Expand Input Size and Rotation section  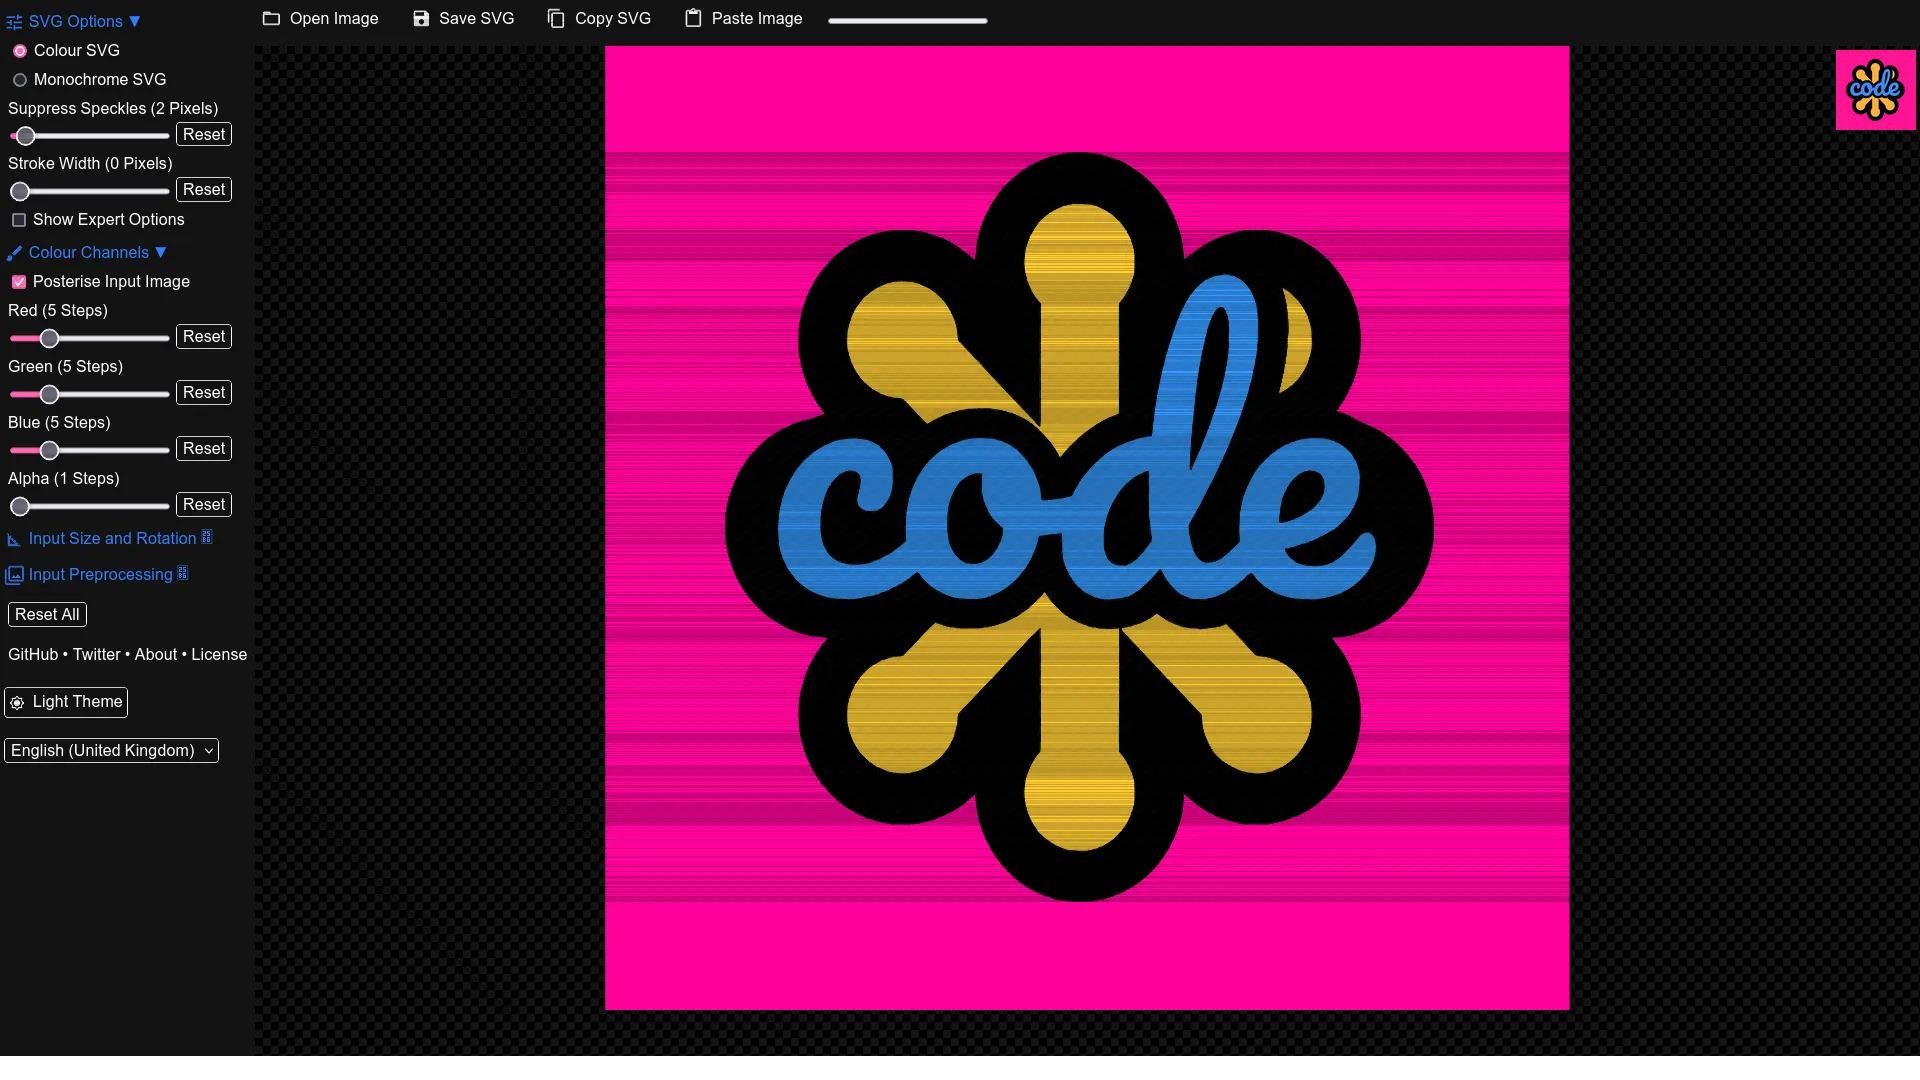click(x=109, y=539)
